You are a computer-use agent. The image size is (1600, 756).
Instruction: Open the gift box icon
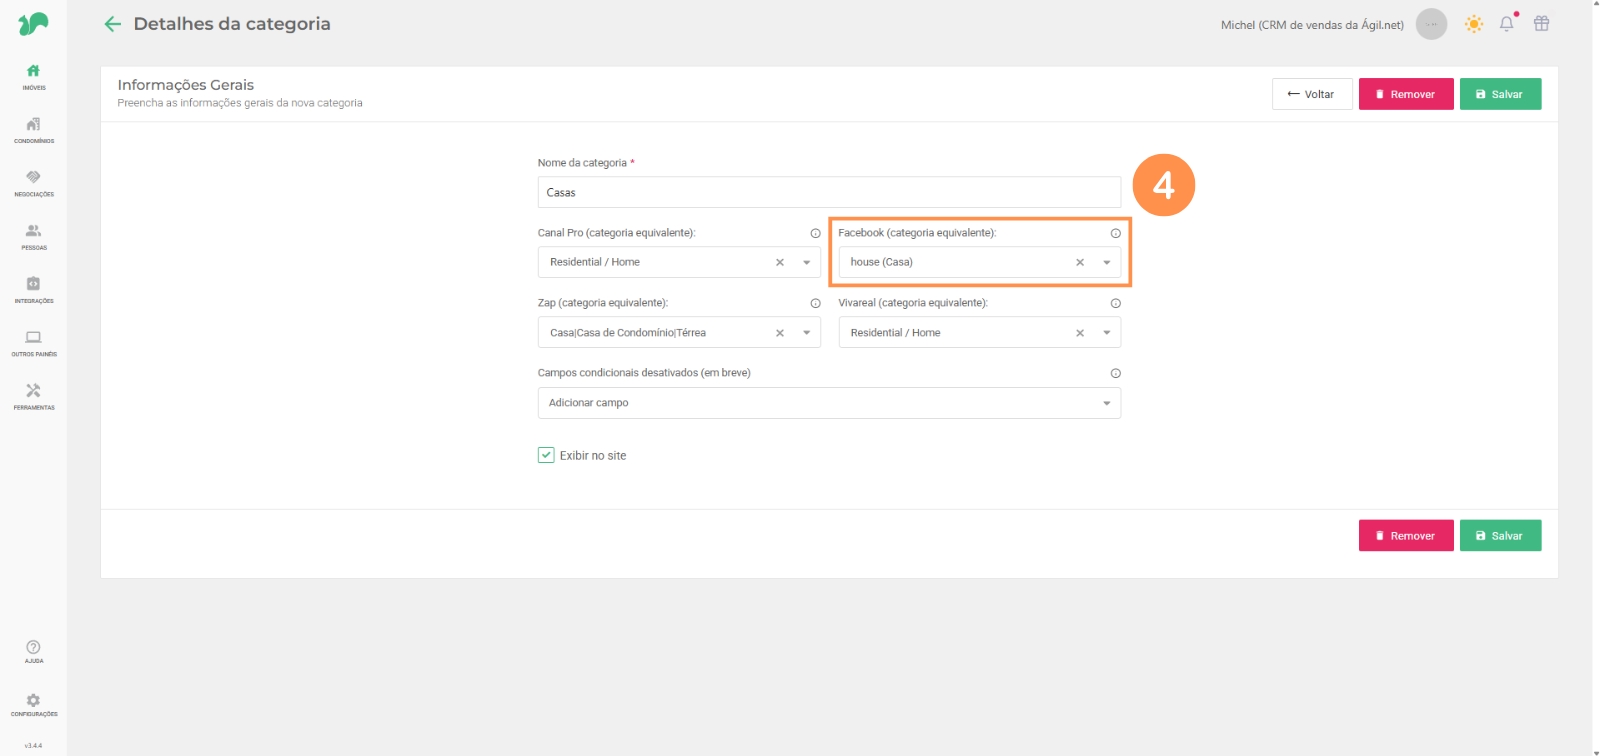(x=1541, y=24)
